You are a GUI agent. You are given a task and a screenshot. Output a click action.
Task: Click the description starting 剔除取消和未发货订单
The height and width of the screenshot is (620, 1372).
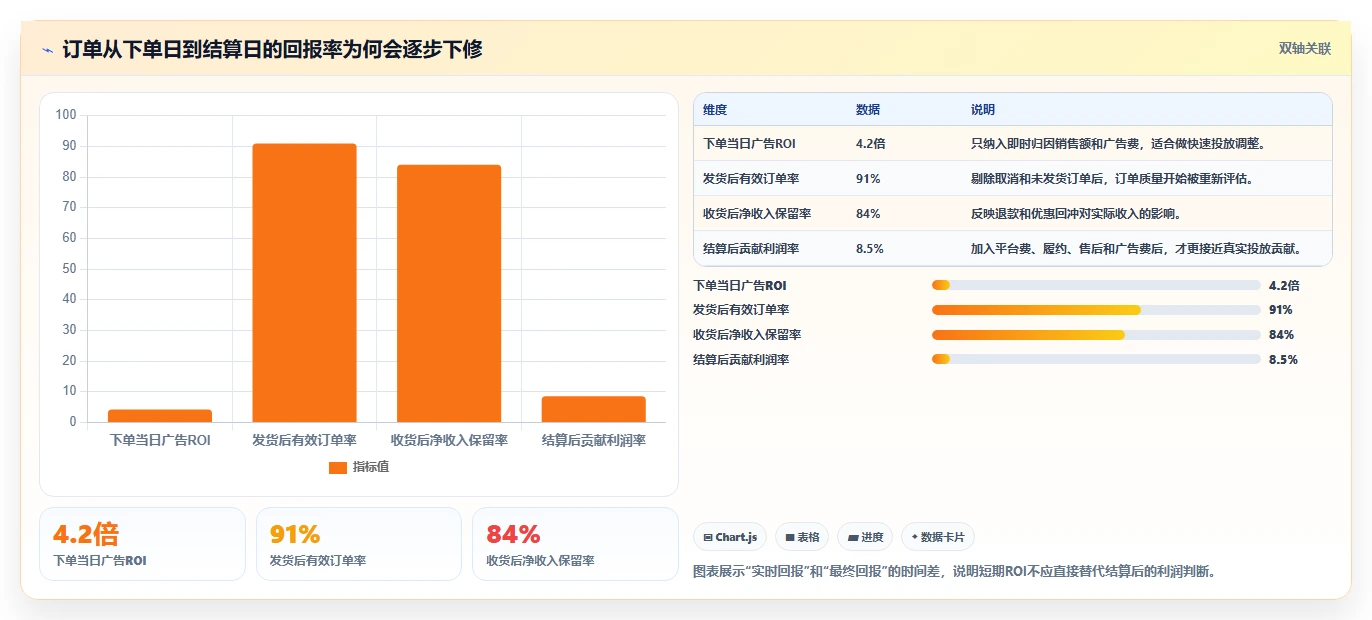[x=1112, y=179]
